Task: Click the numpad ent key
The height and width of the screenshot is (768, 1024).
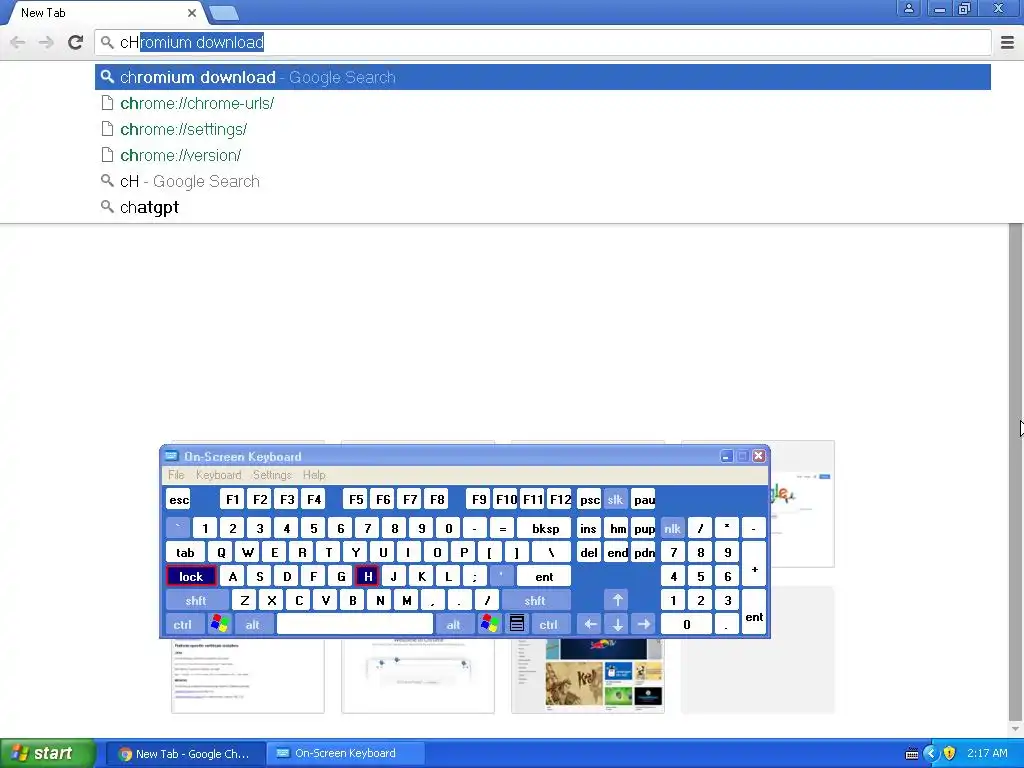Action: 754,612
